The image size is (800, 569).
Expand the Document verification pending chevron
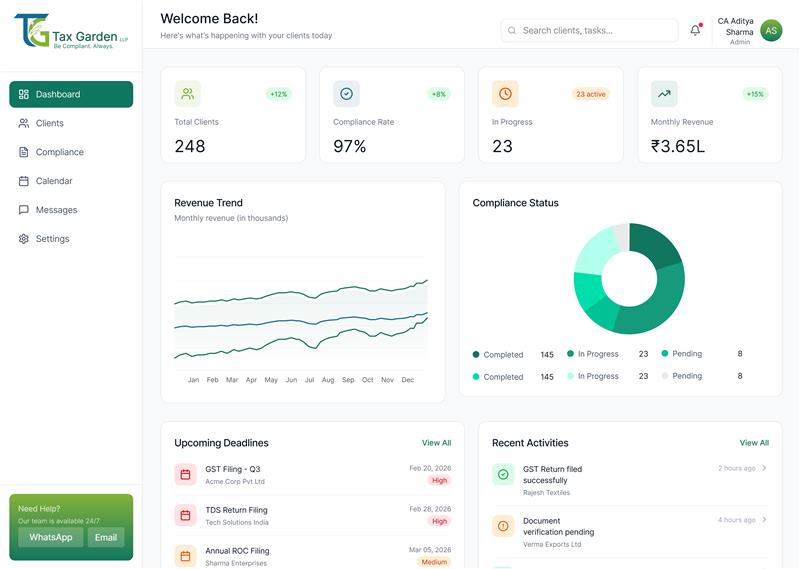coord(765,520)
